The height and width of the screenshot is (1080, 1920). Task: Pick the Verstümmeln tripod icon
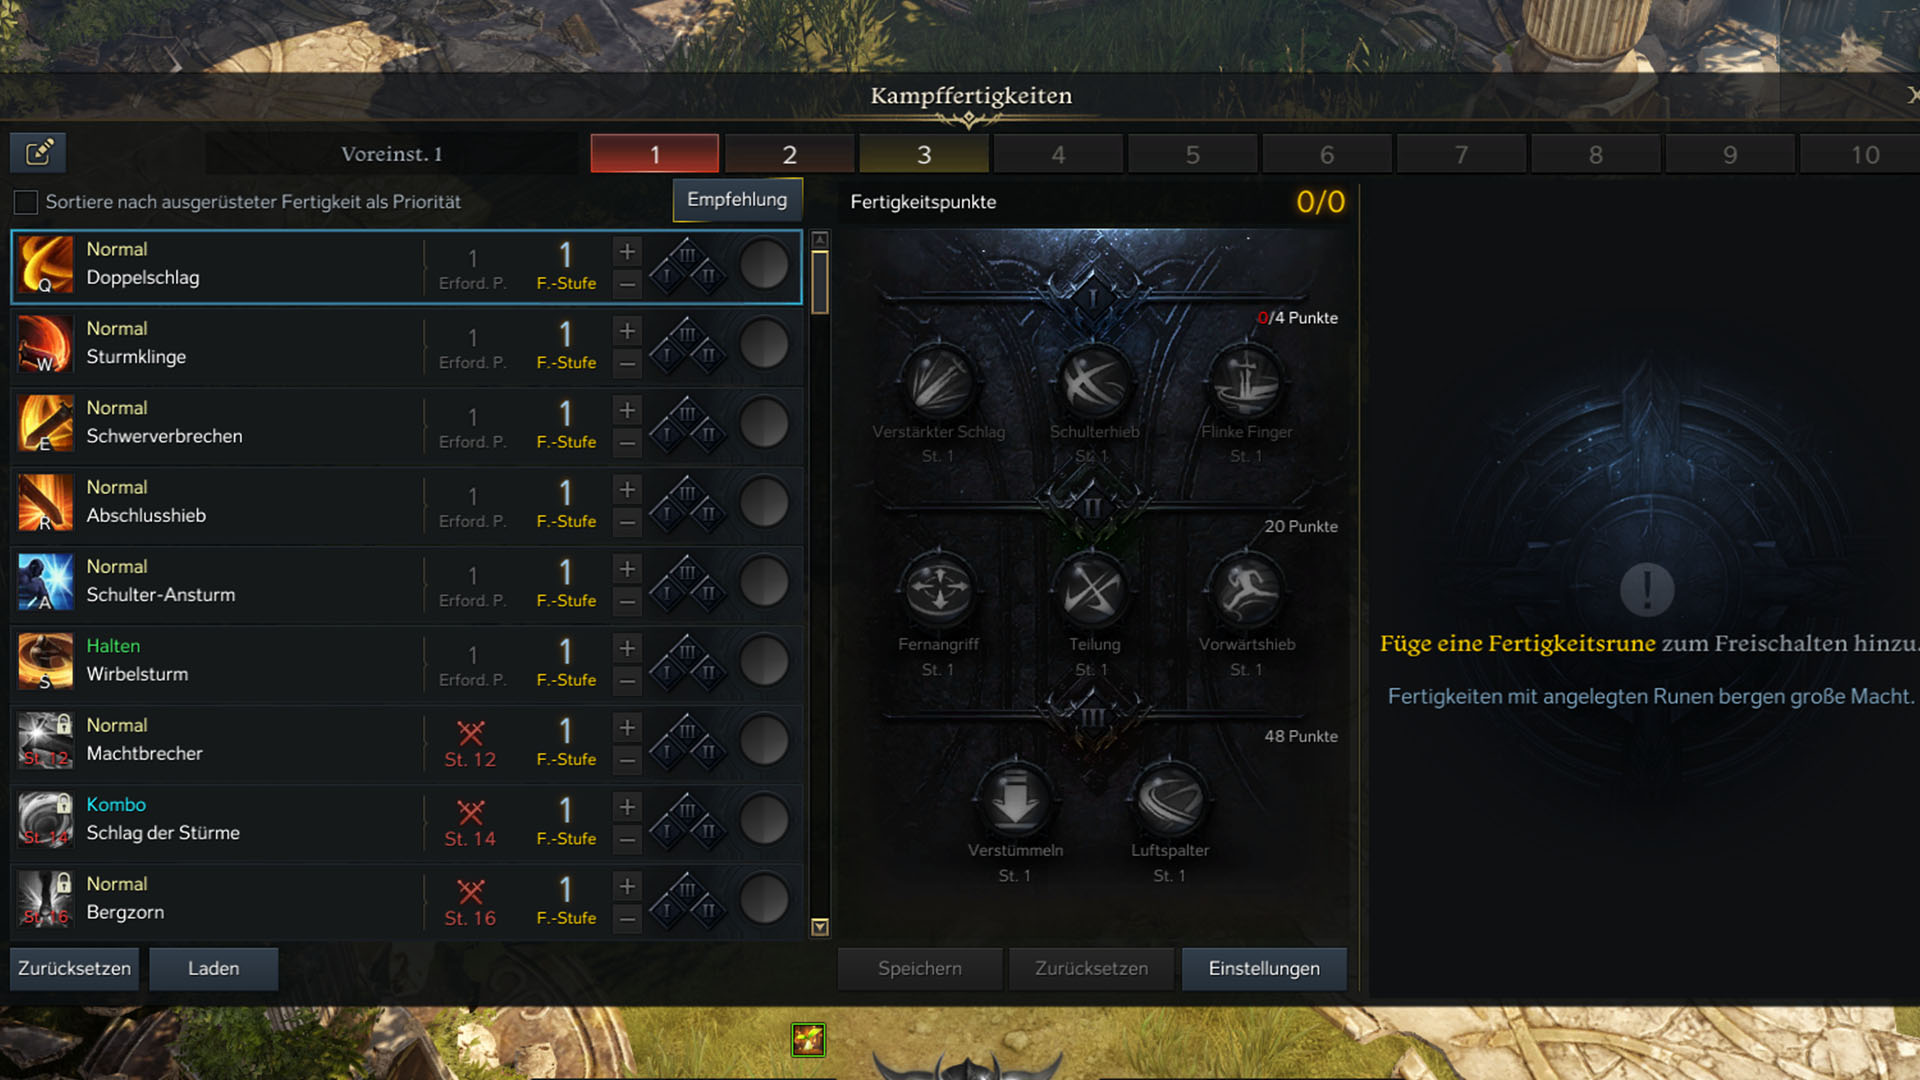[x=1015, y=799]
